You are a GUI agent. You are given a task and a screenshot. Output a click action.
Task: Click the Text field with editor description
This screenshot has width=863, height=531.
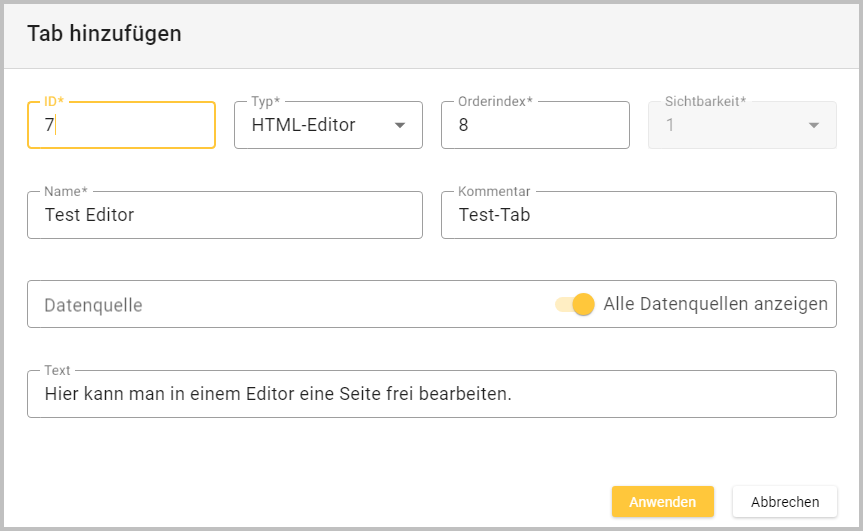[x=430, y=394]
